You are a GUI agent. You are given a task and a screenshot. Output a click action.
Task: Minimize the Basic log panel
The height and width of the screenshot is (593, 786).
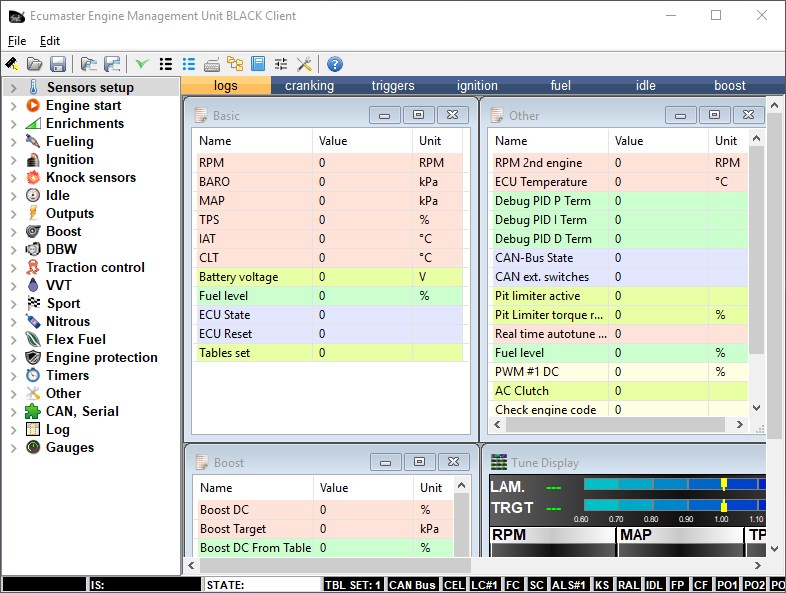384,115
